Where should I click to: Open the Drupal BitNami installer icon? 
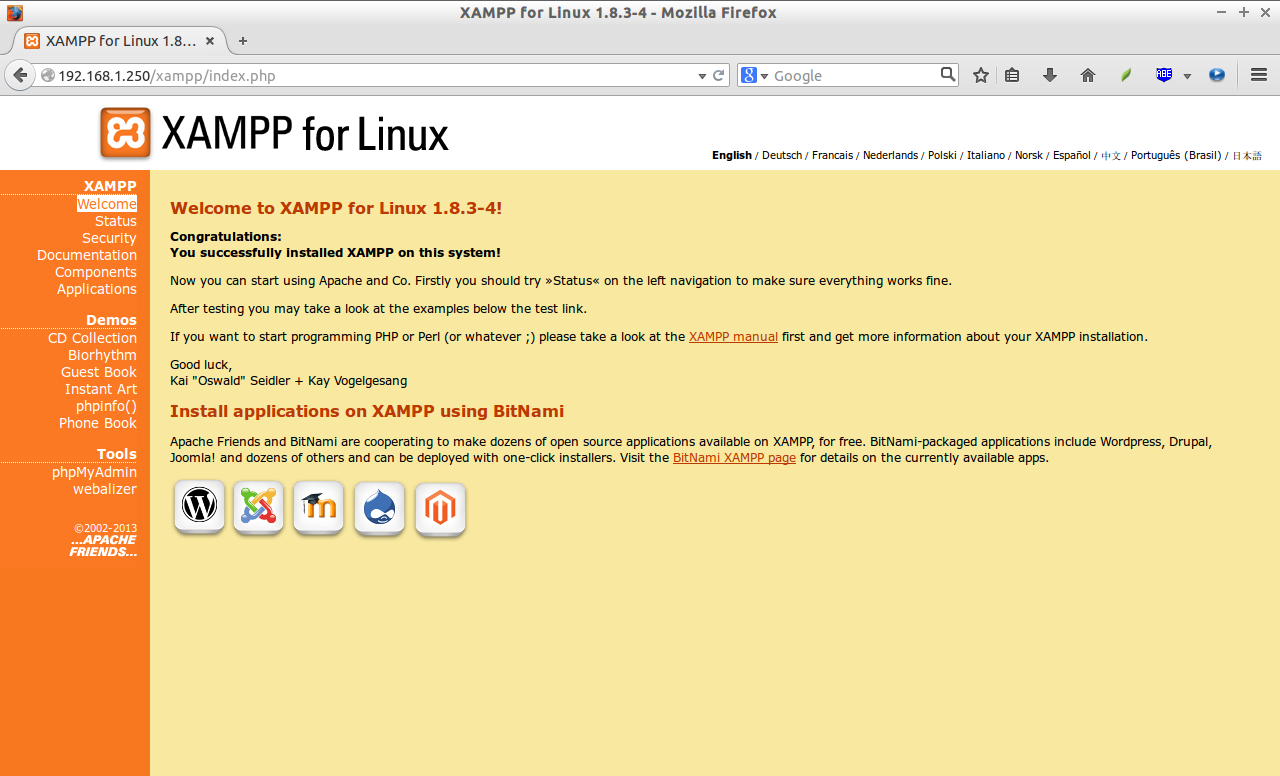380,509
